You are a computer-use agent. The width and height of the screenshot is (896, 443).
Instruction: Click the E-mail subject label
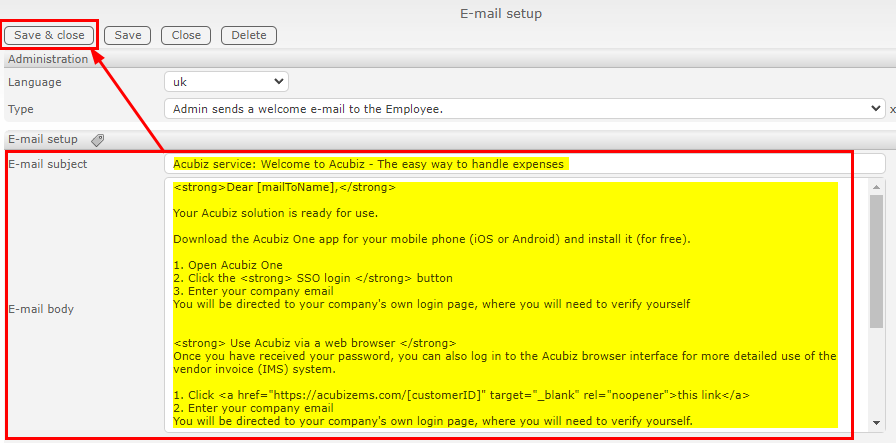[47, 164]
